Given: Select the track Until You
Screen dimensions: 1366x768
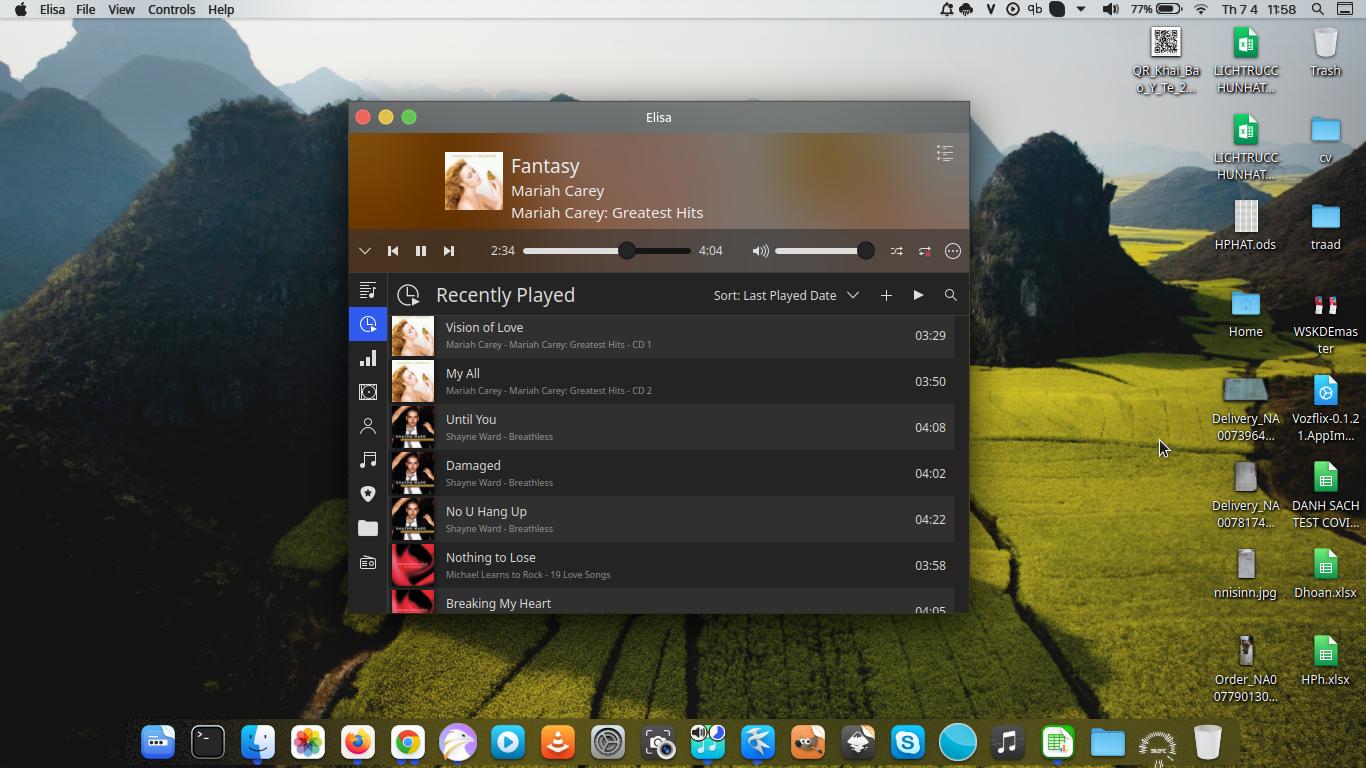Looking at the screenshot, I should point(671,427).
